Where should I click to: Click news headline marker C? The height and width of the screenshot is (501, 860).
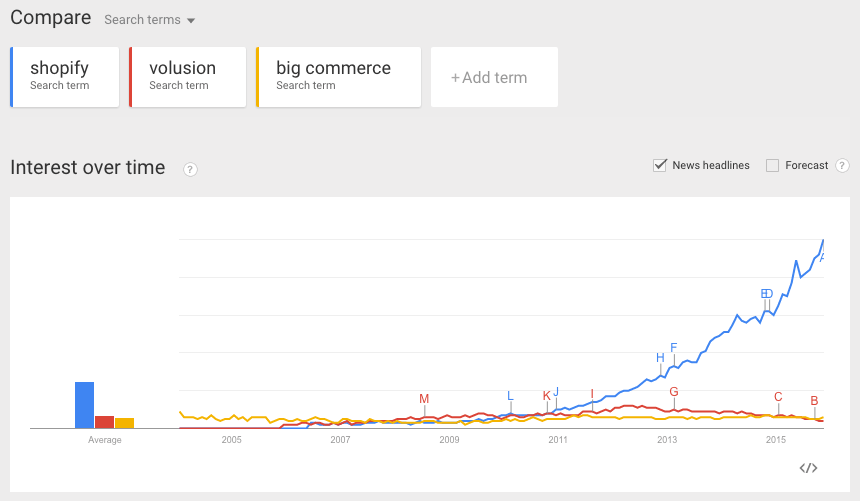(778, 397)
